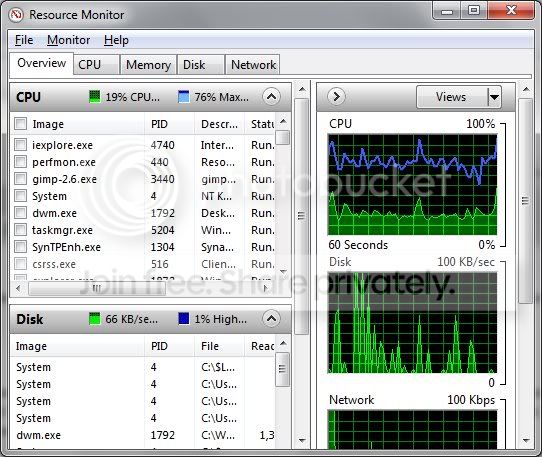This screenshot has height=457, width=542.
Task: Open the Help menu
Action: pyautogui.click(x=116, y=40)
